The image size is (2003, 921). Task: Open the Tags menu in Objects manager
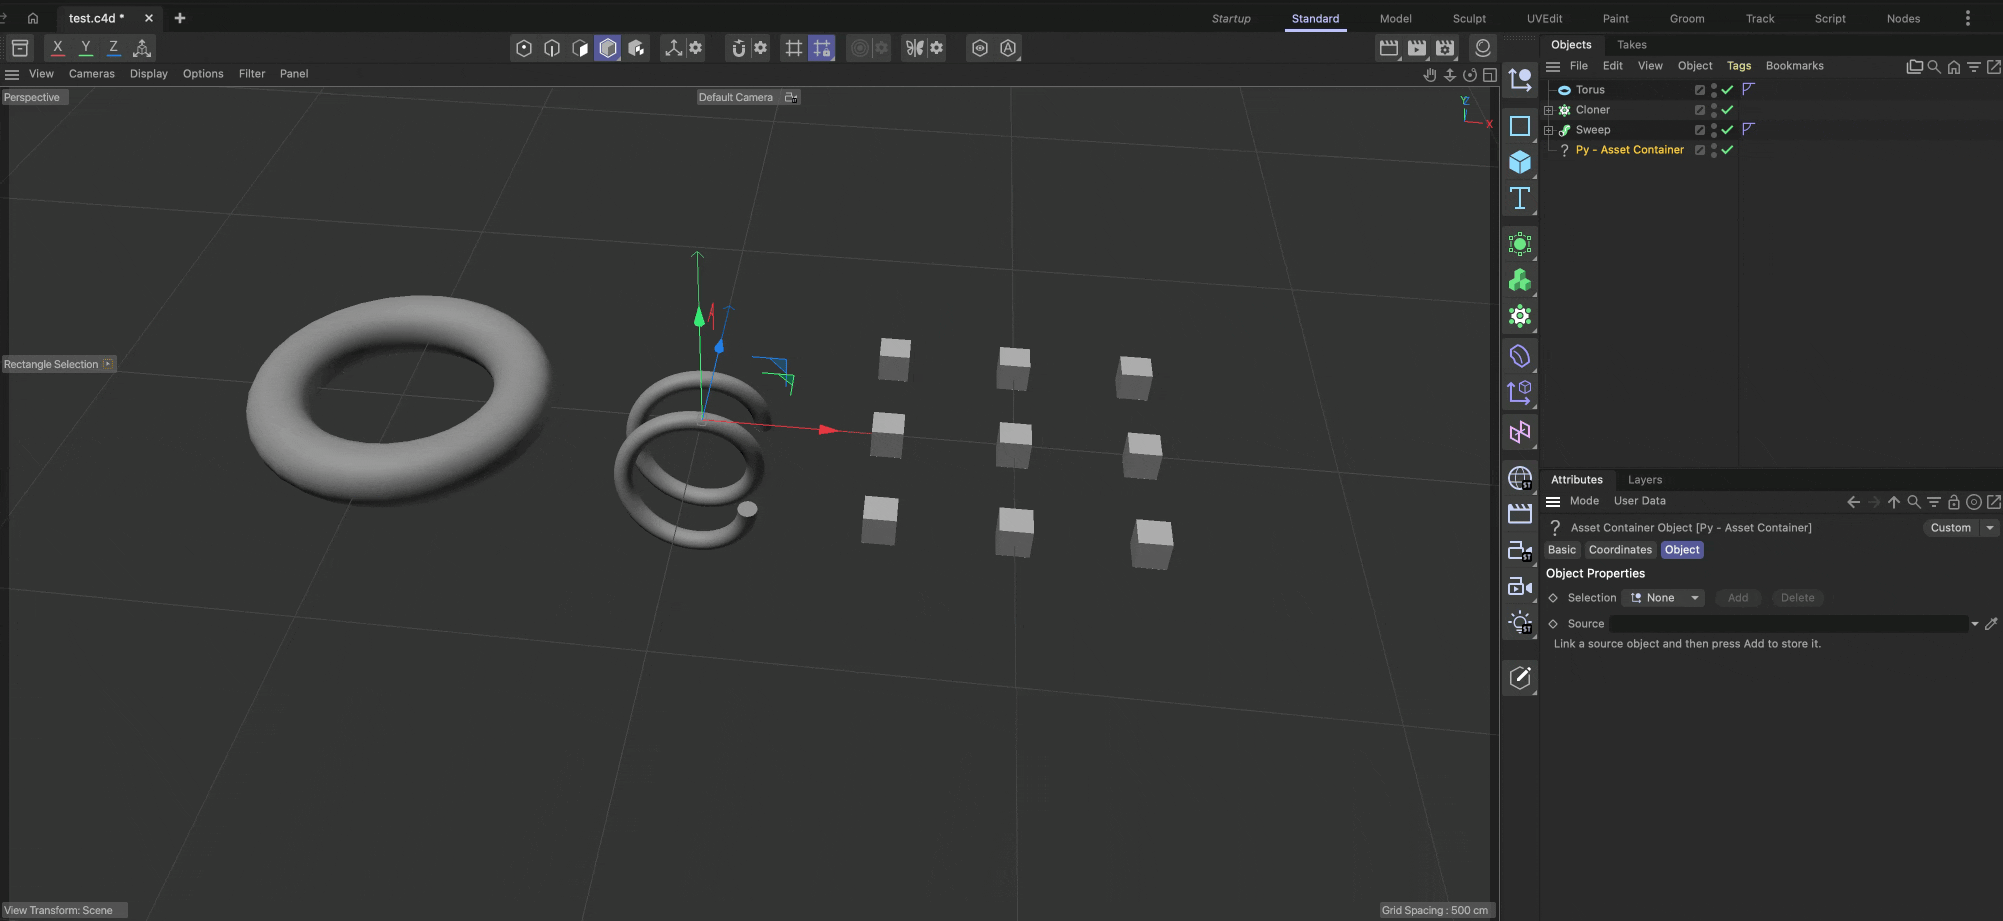(x=1739, y=66)
